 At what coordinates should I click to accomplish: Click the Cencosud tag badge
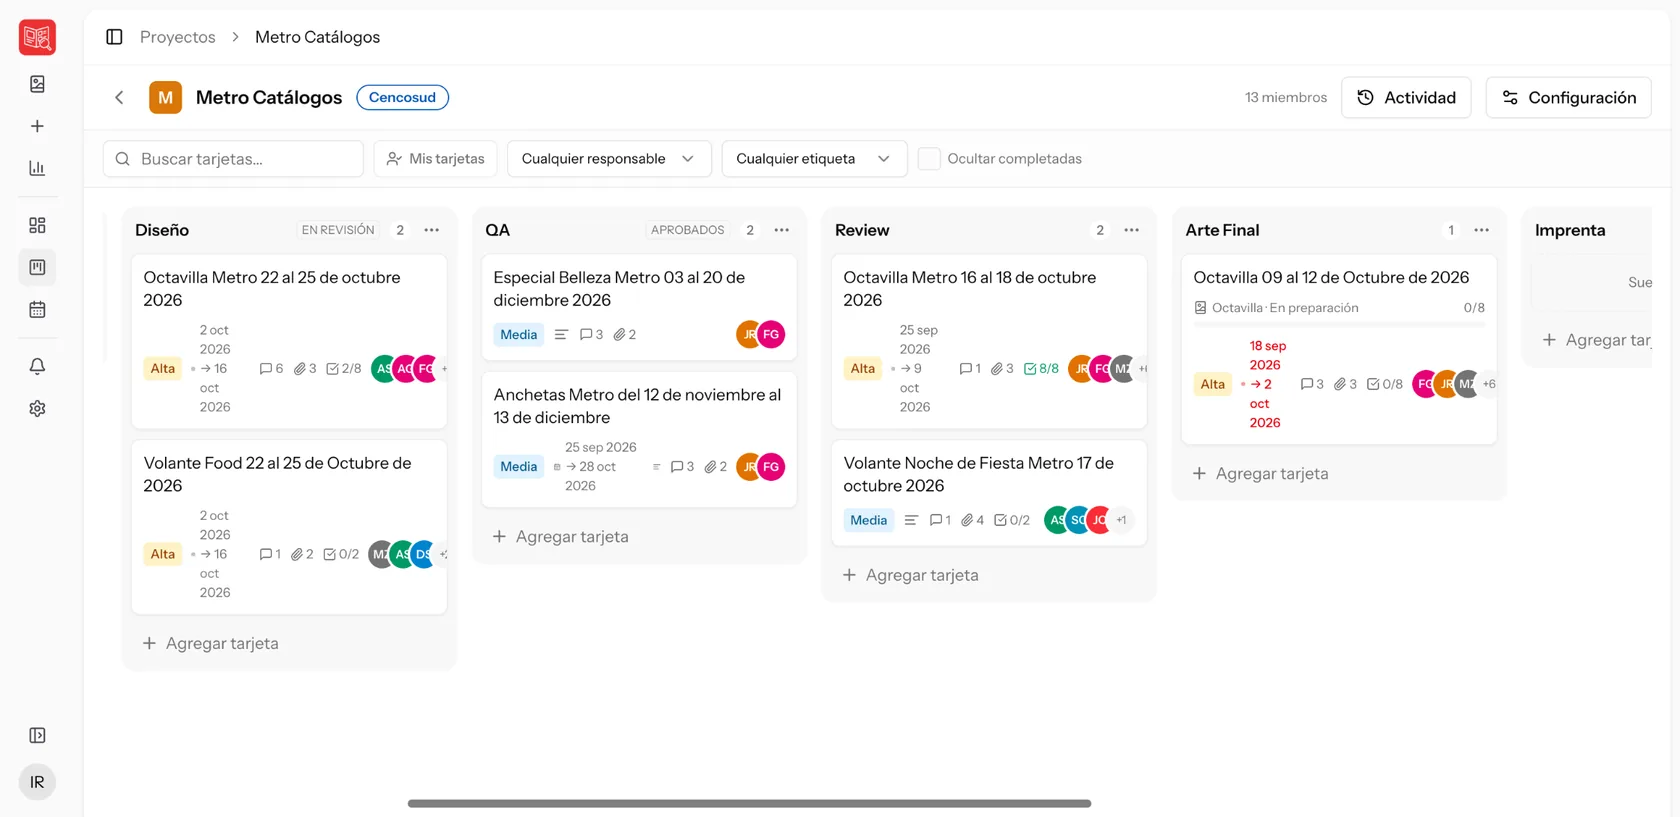402,97
